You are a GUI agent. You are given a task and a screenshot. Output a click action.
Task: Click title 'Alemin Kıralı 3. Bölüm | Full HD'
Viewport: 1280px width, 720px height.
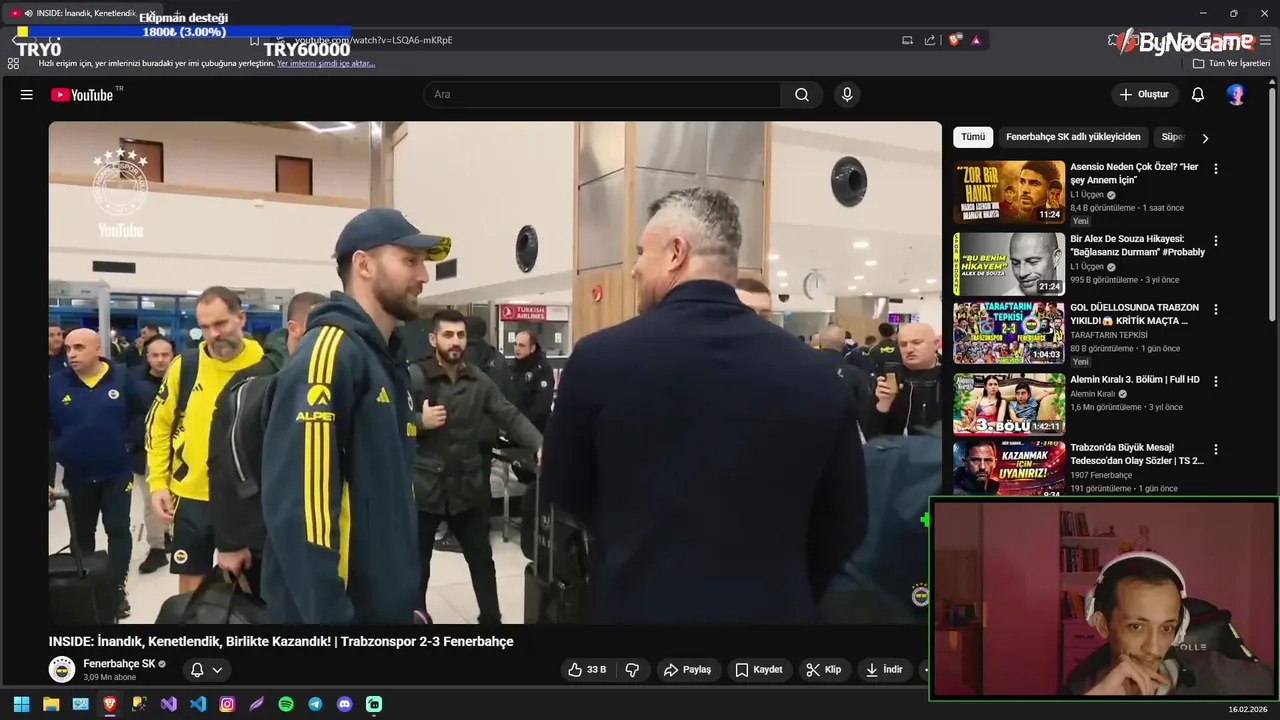point(1135,380)
